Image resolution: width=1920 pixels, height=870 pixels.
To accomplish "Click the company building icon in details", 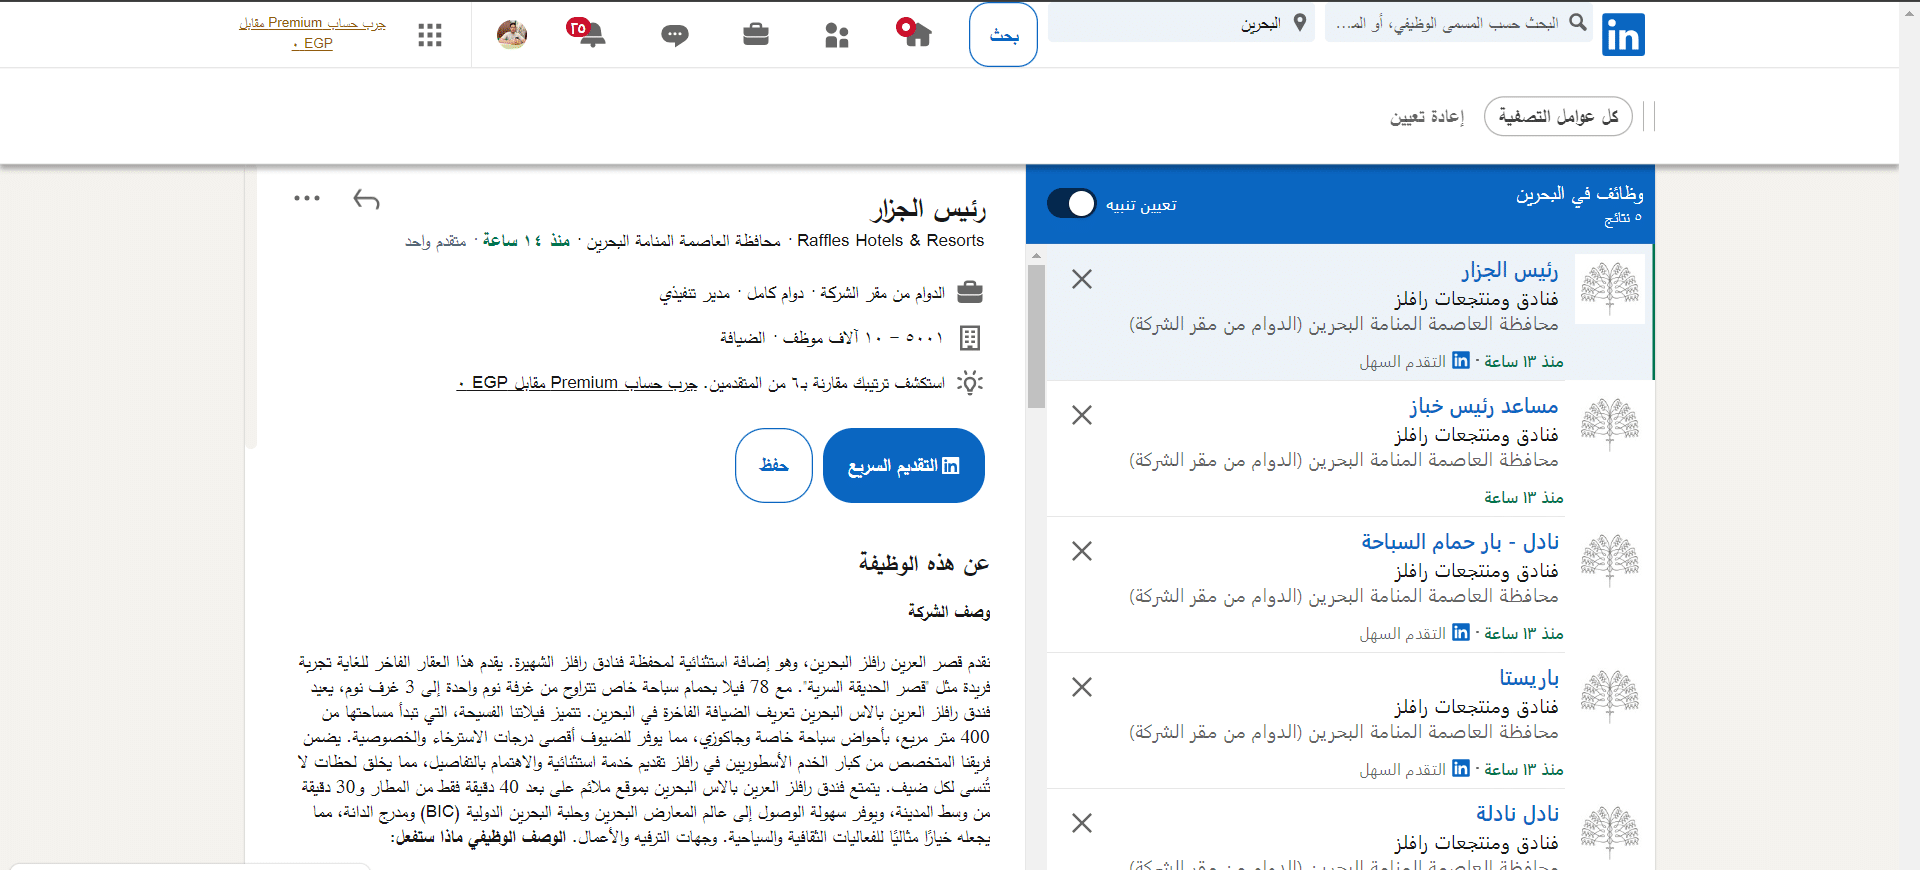I will (970, 338).
